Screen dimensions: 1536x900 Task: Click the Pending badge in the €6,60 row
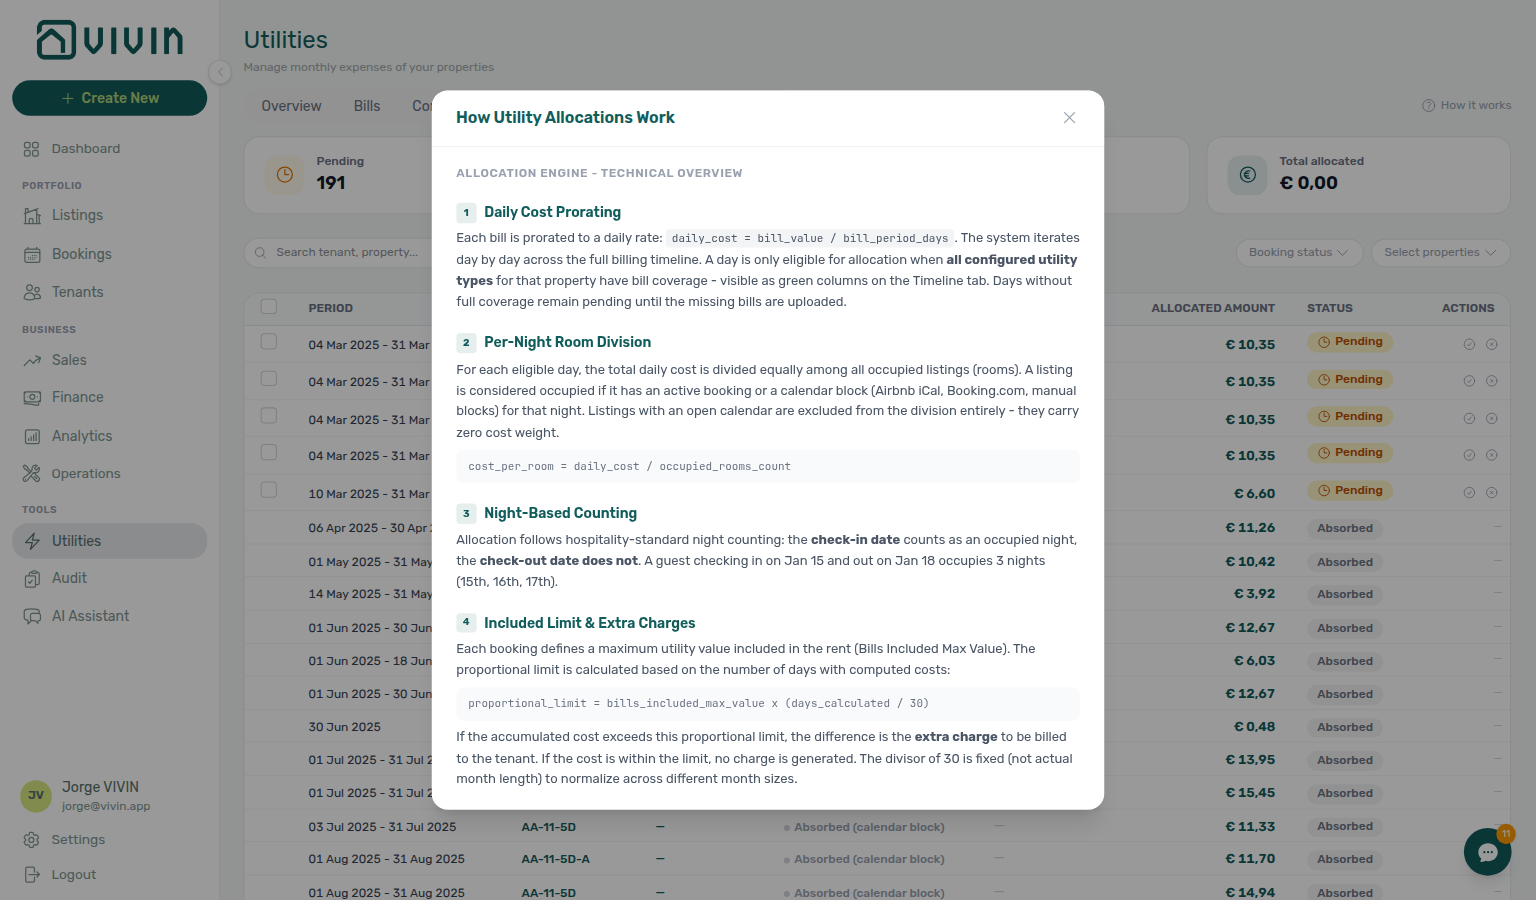tap(1350, 491)
